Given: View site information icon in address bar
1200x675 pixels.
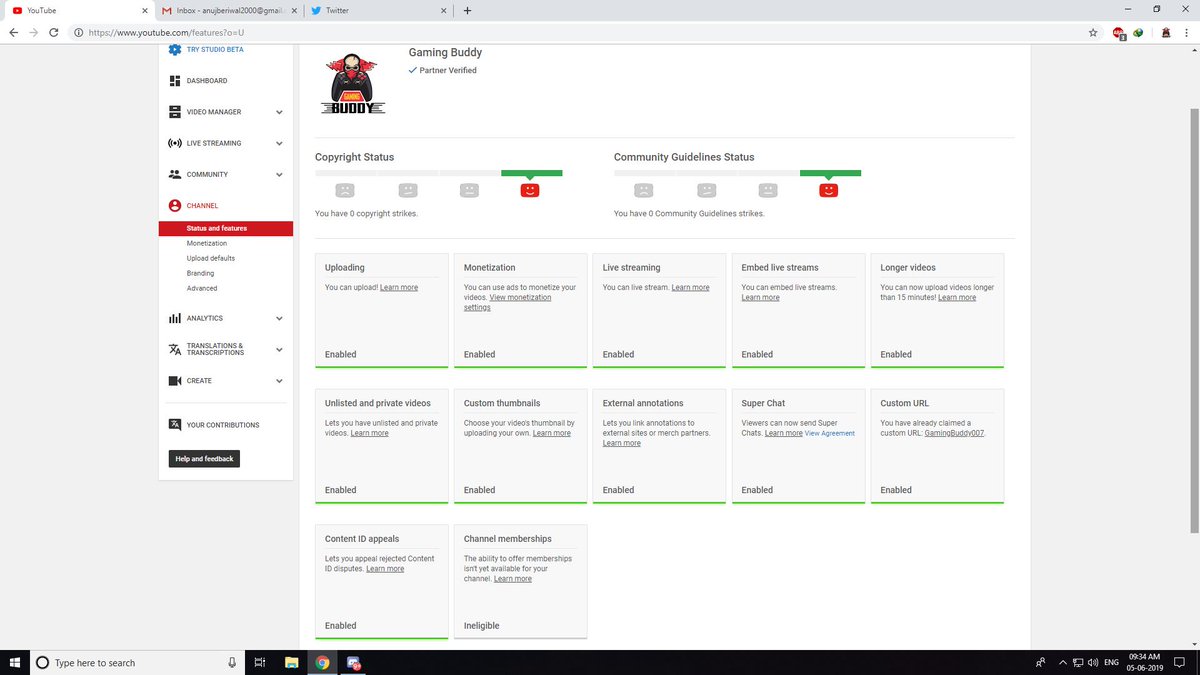Looking at the screenshot, I should 79,32.
